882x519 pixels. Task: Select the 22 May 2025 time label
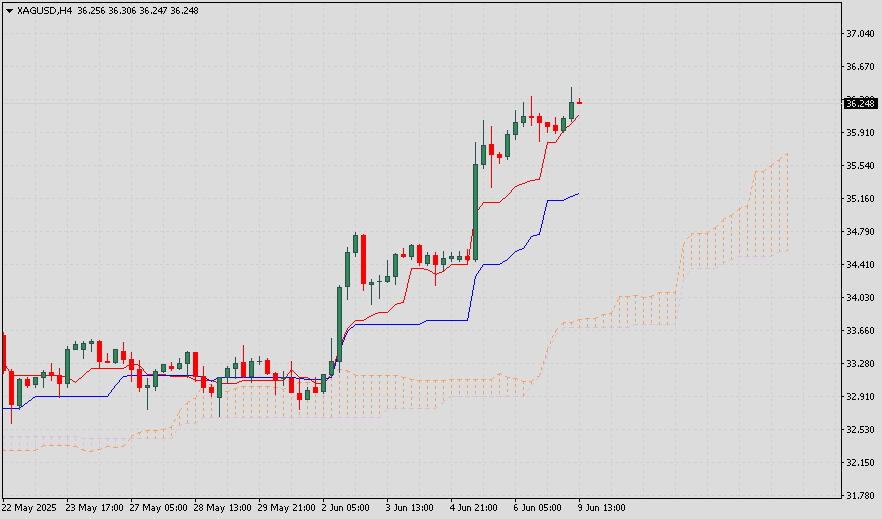[x=29, y=508]
